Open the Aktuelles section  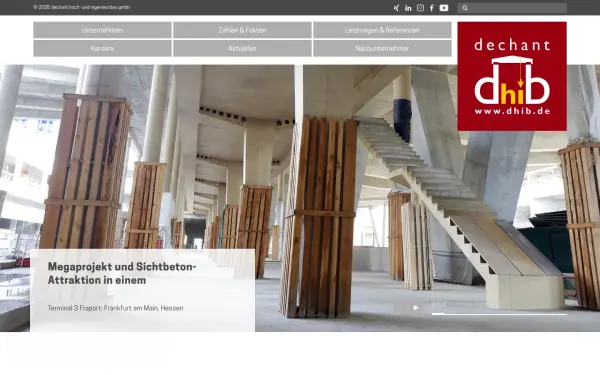pyautogui.click(x=242, y=49)
